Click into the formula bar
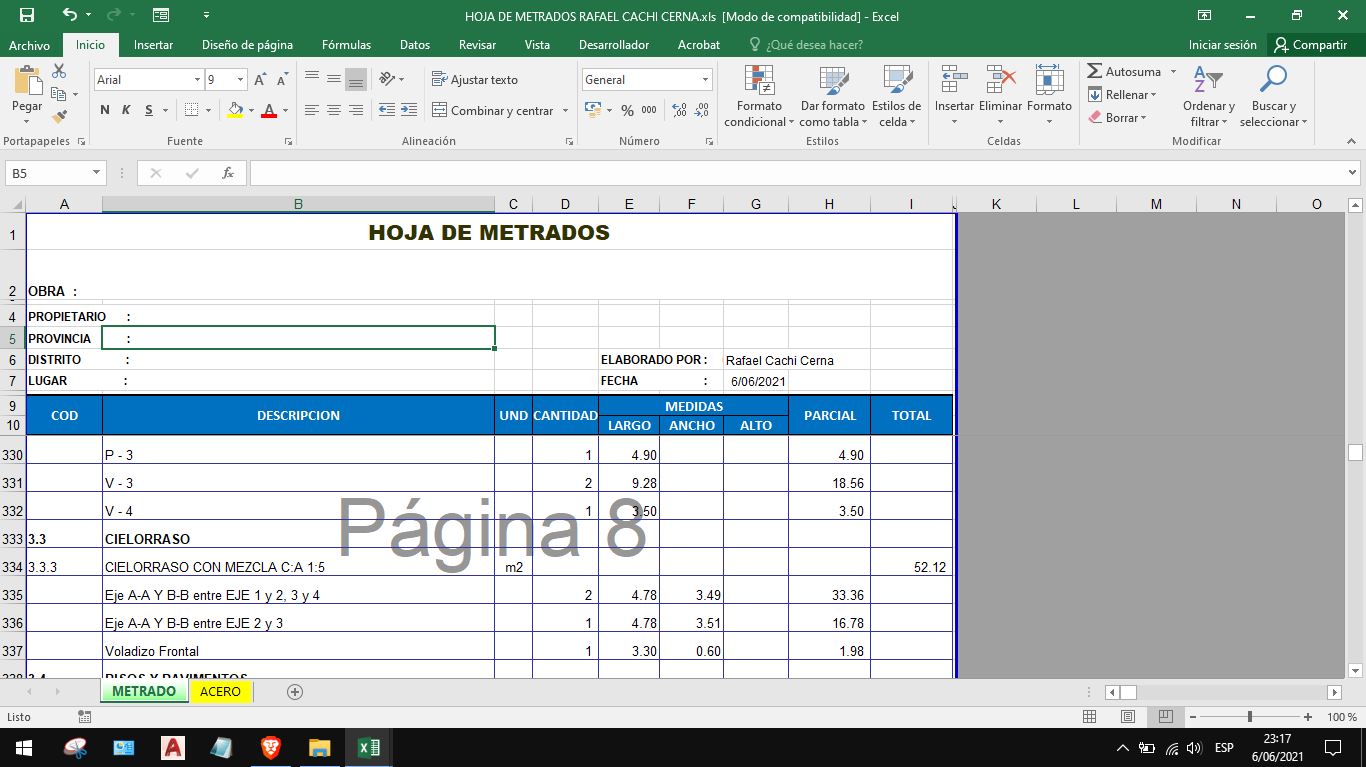The image size is (1366, 767). click(795, 173)
